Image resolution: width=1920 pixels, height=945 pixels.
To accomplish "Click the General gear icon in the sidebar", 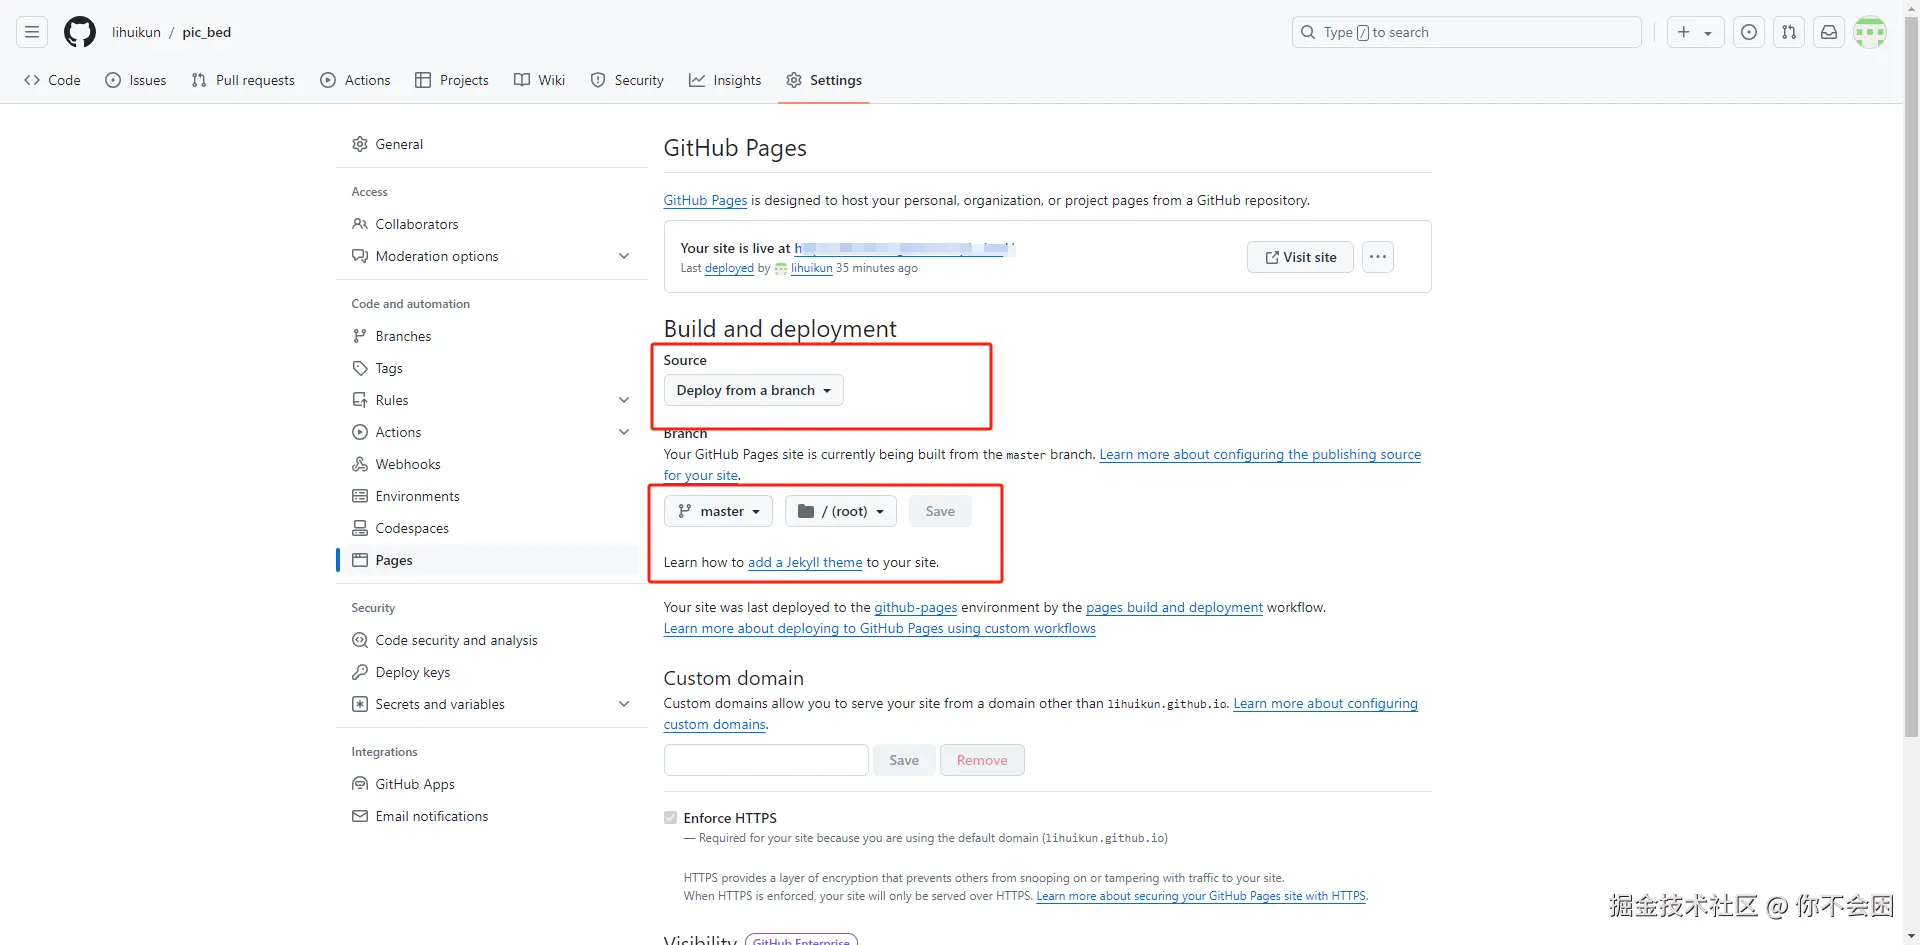I will [x=360, y=144].
